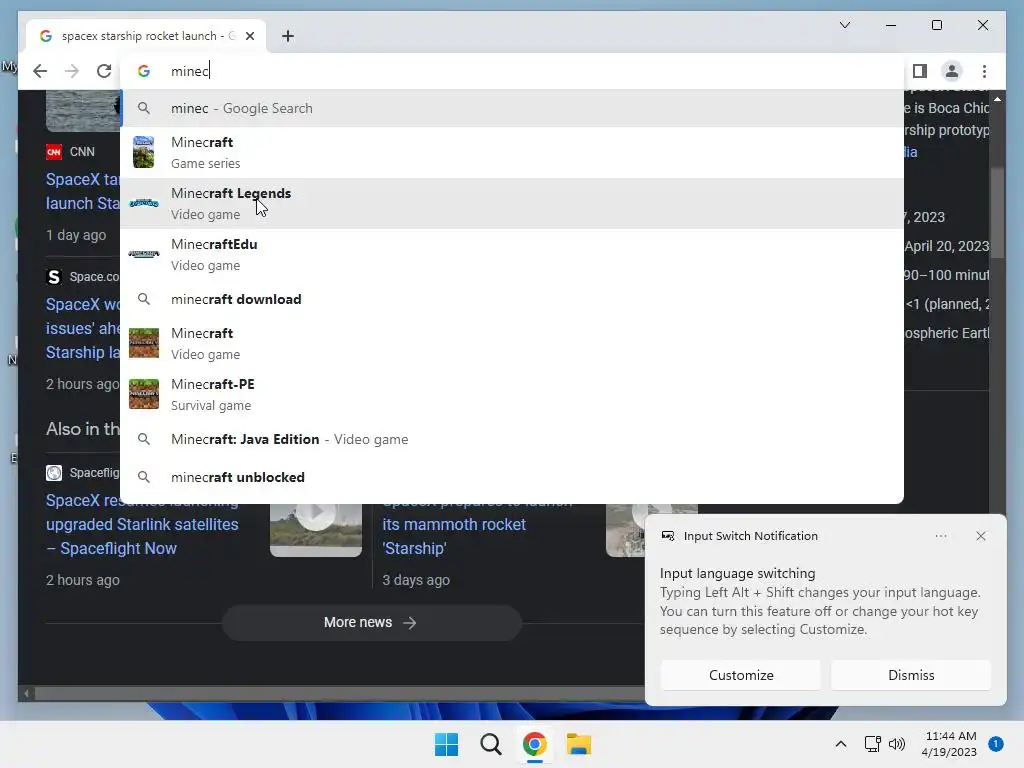Open the CNN news source
1024x768 pixels.
click(71, 152)
